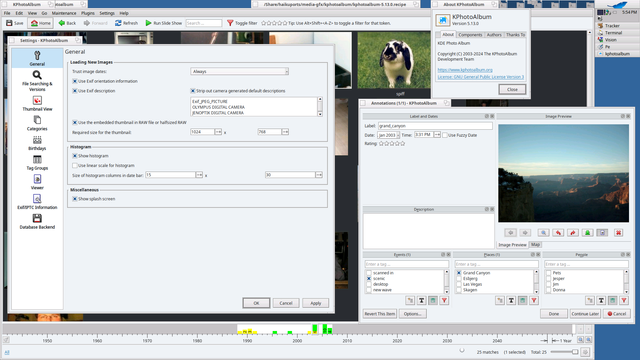Enable Use Fuzzy Date checkbox
This screenshot has height=360, width=640.
coord(445,135)
